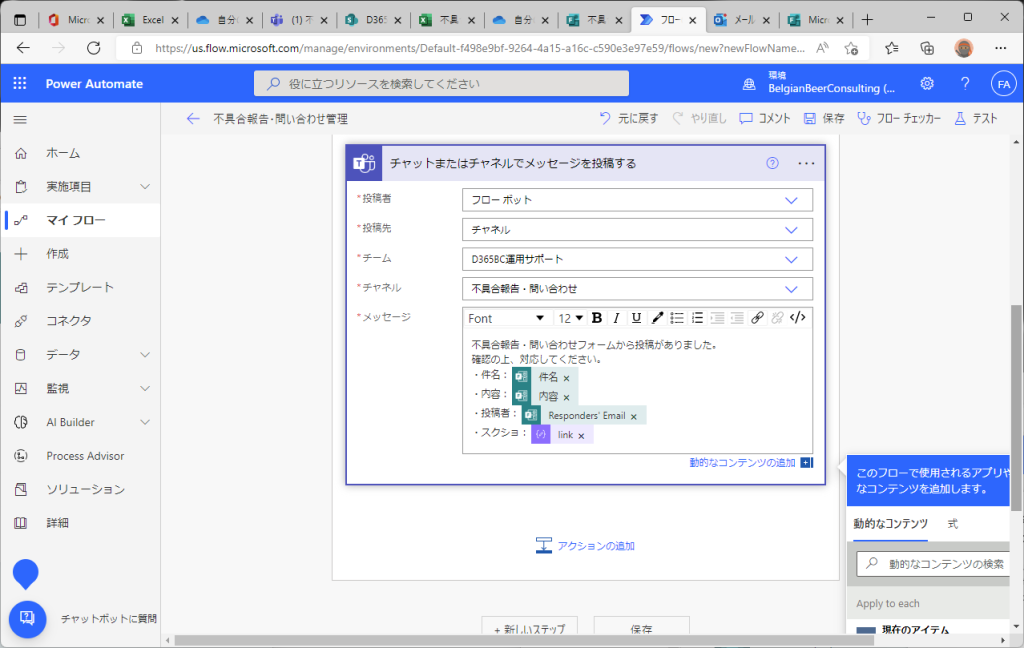Click the plus icon beside 動的なコンテンツの追加
Image resolution: width=1024 pixels, height=648 pixels.
point(807,462)
